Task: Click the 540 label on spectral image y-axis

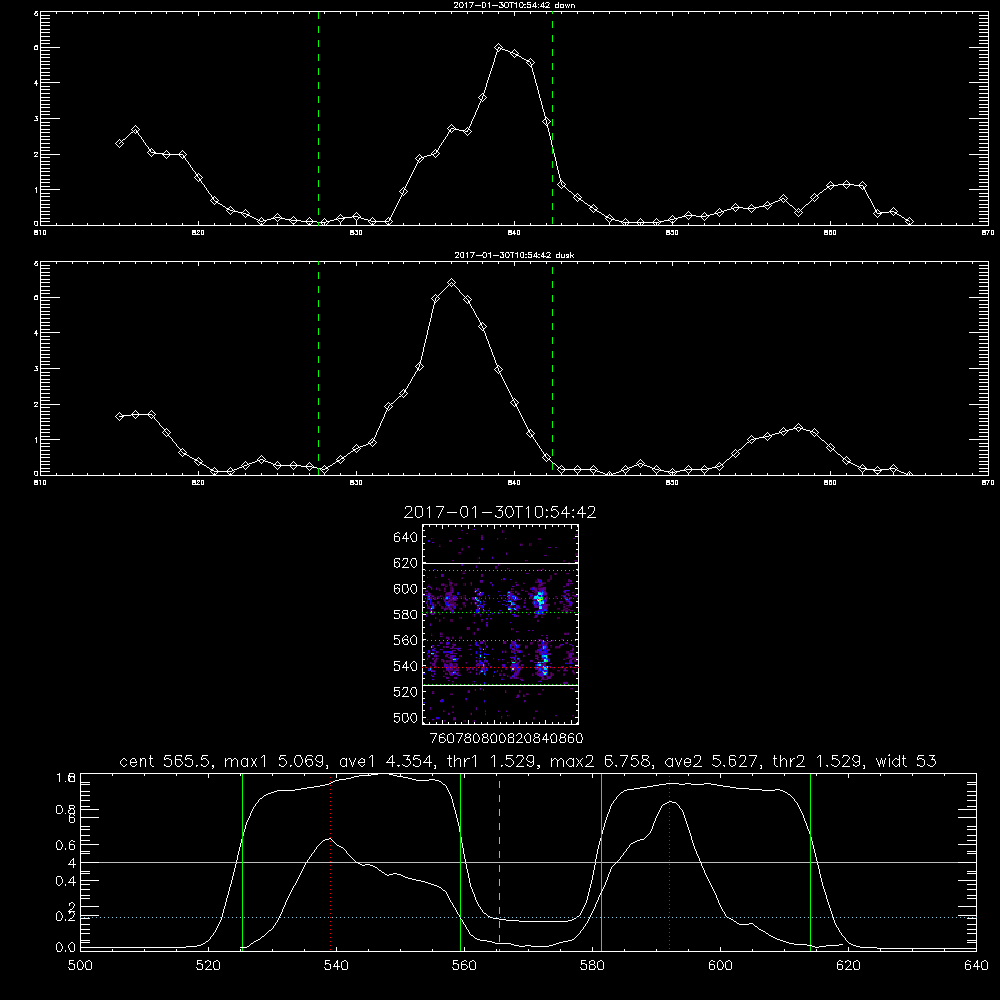Action: click(x=406, y=666)
